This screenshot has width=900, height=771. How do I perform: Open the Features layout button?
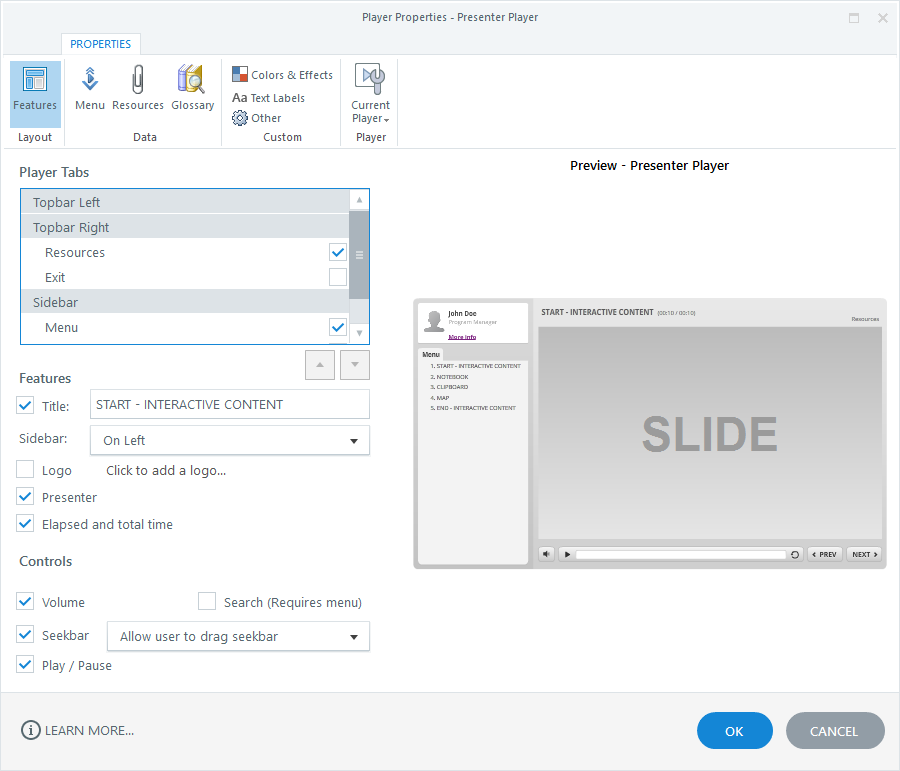[35, 94]
